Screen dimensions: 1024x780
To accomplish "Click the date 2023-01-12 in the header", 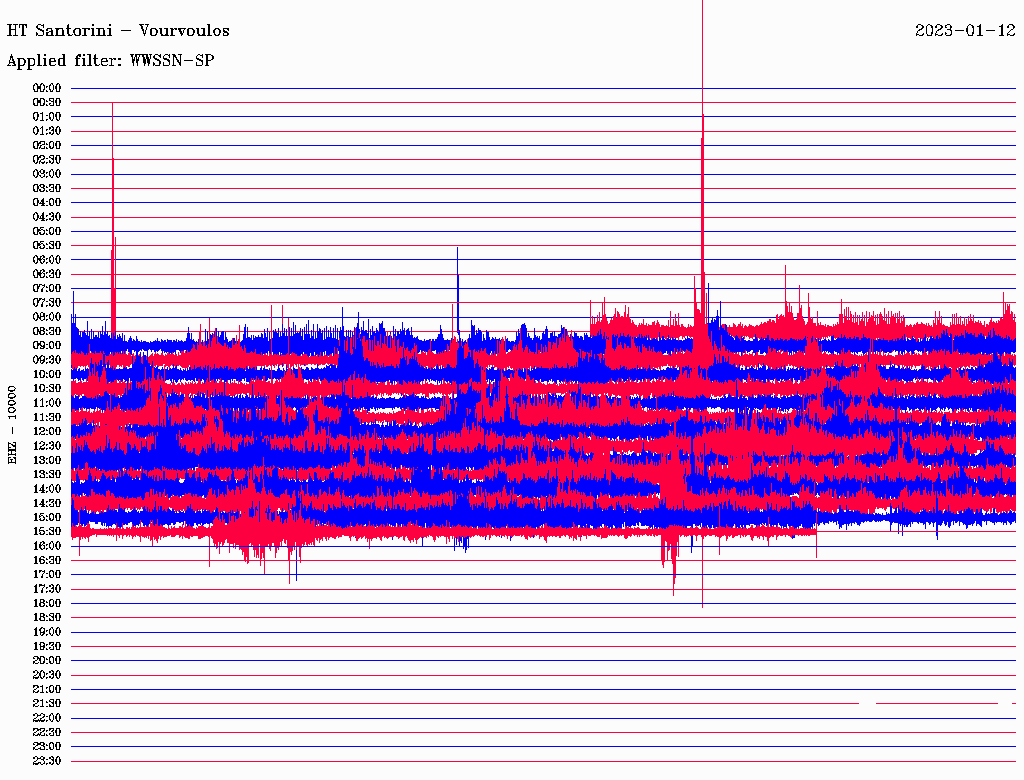I will [965, 30].
